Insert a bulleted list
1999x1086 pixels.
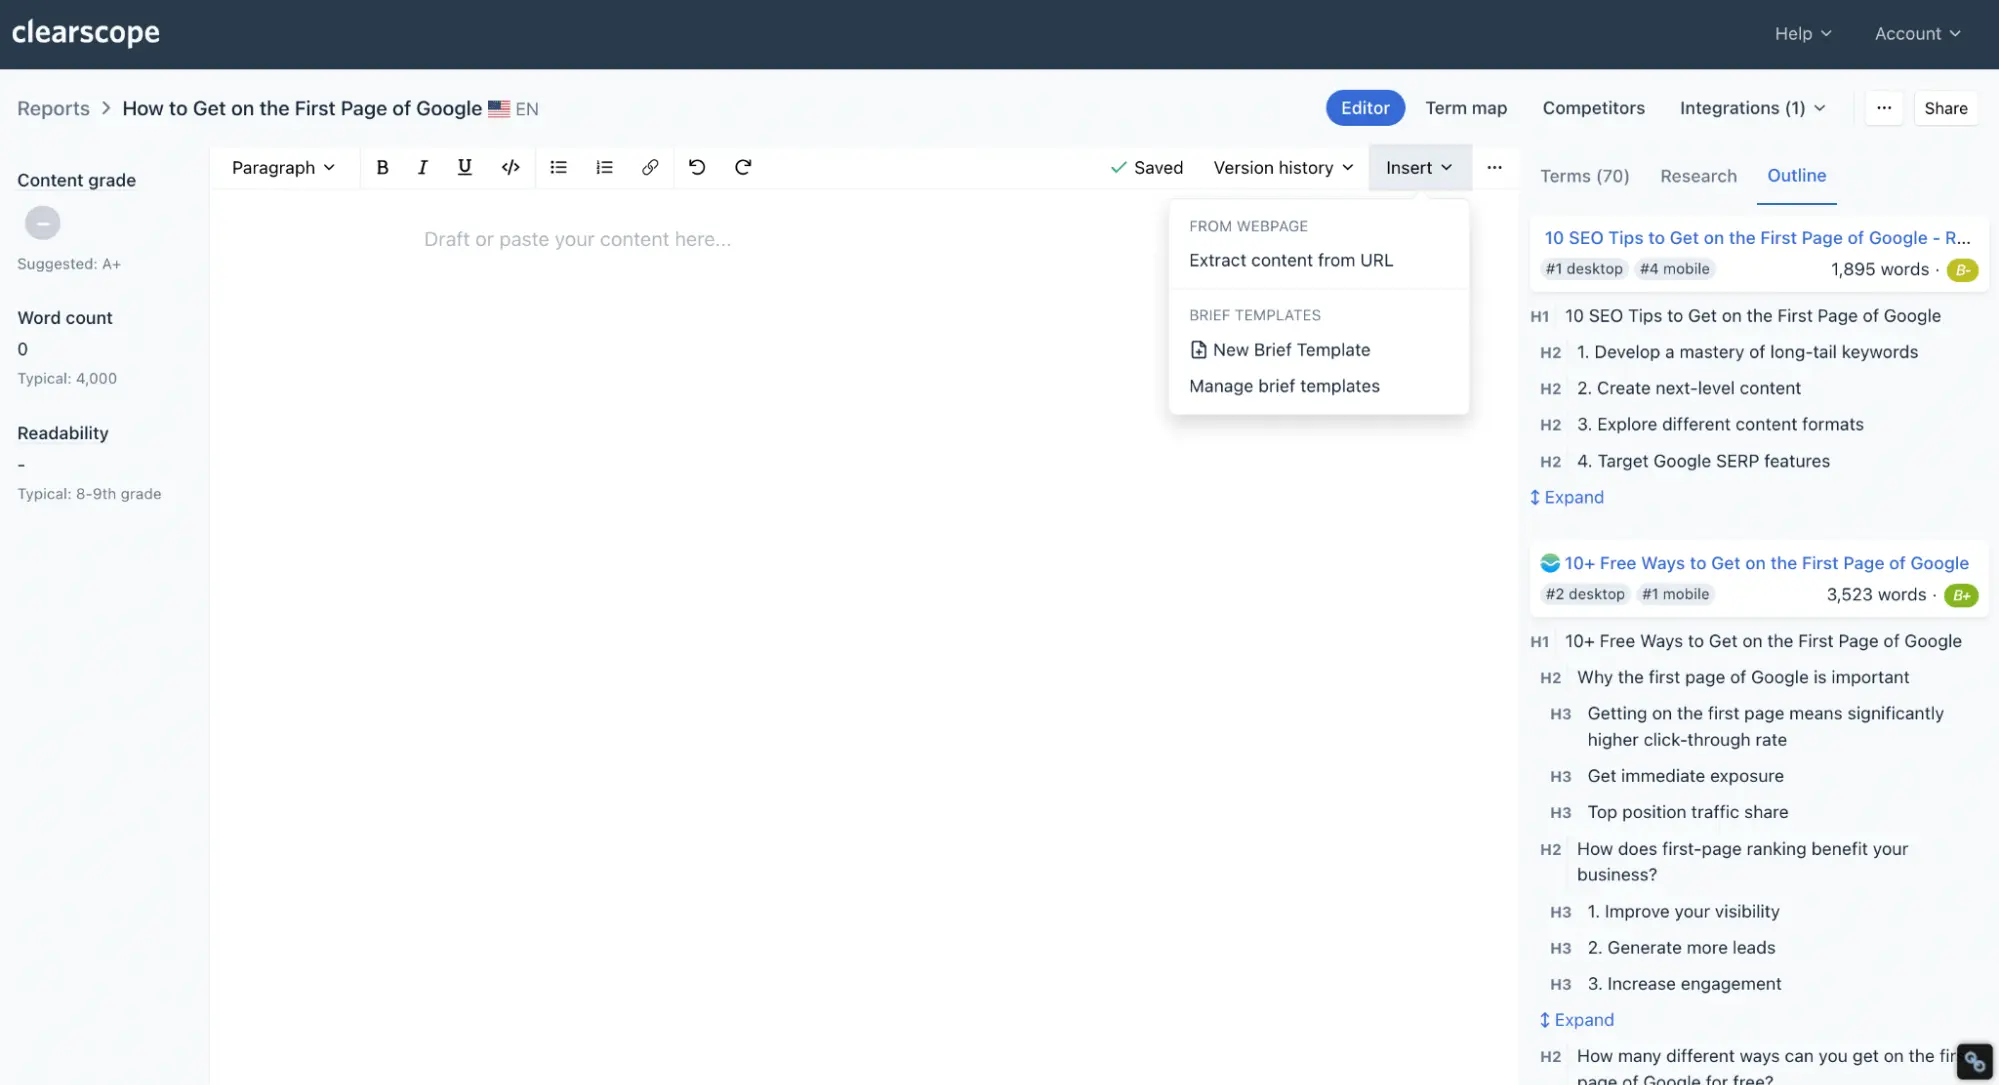click(558, 167)
